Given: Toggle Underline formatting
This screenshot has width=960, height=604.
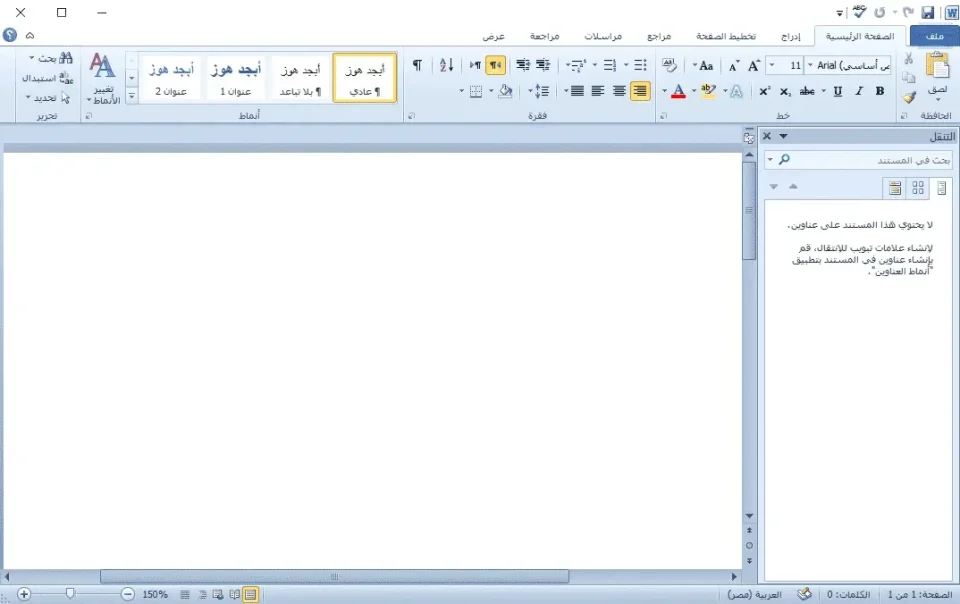Looking at the screenshot, I should [x=837, y=91].
